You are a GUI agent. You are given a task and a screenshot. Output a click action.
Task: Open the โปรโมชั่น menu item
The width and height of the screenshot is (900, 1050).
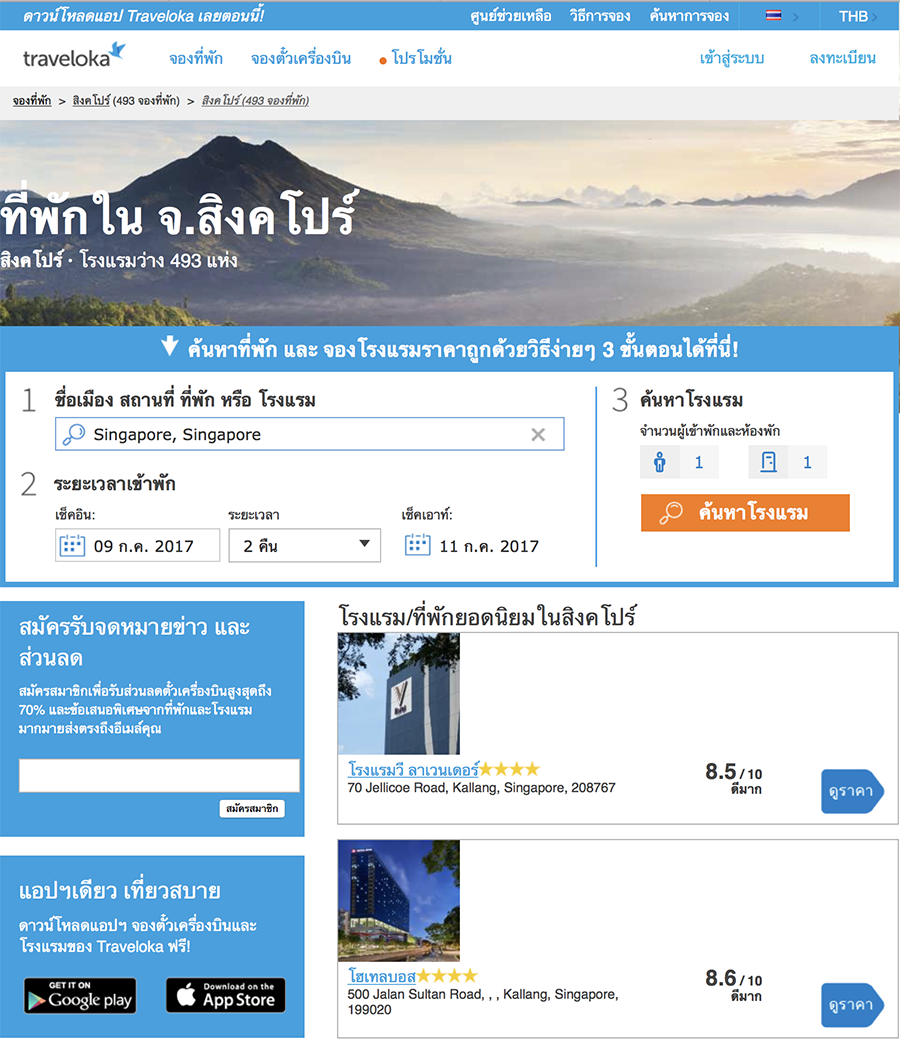coord(421,59)
